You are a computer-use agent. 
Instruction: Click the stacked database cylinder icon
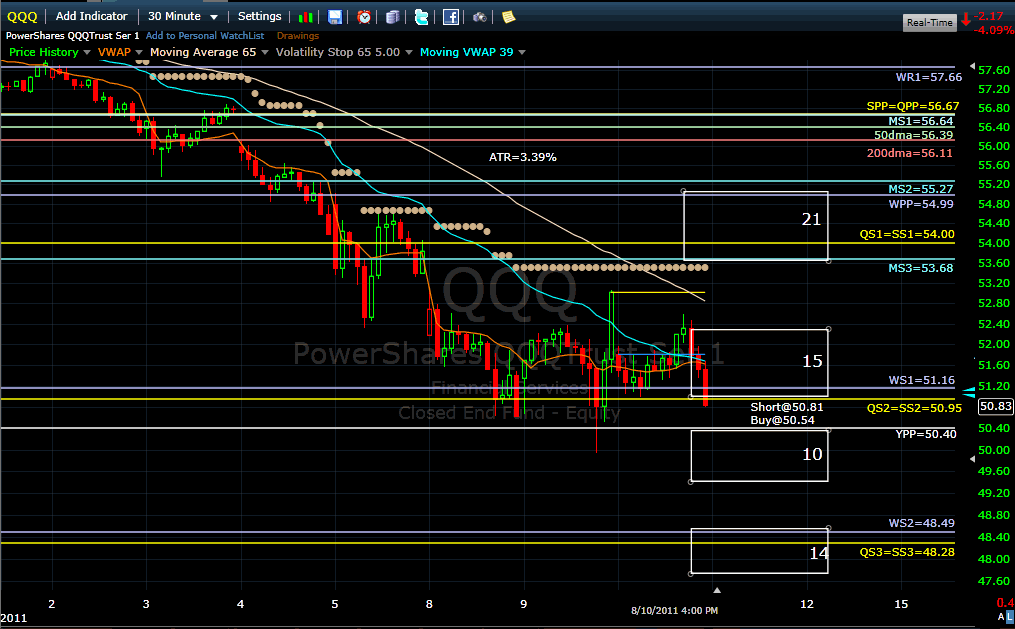392,17
